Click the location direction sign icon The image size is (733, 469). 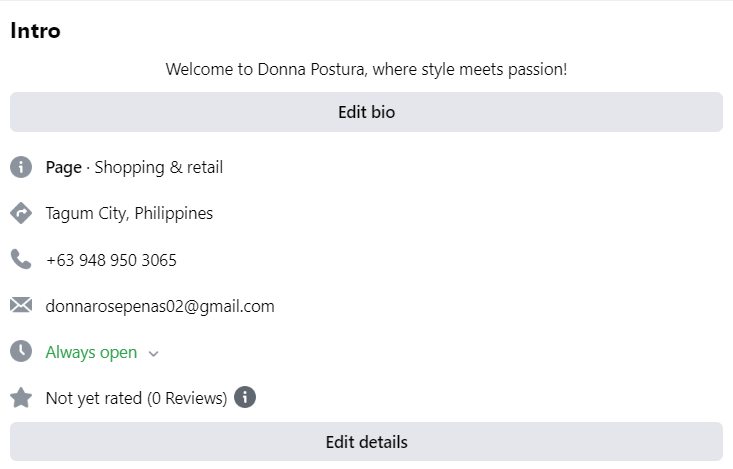[21, 213]
